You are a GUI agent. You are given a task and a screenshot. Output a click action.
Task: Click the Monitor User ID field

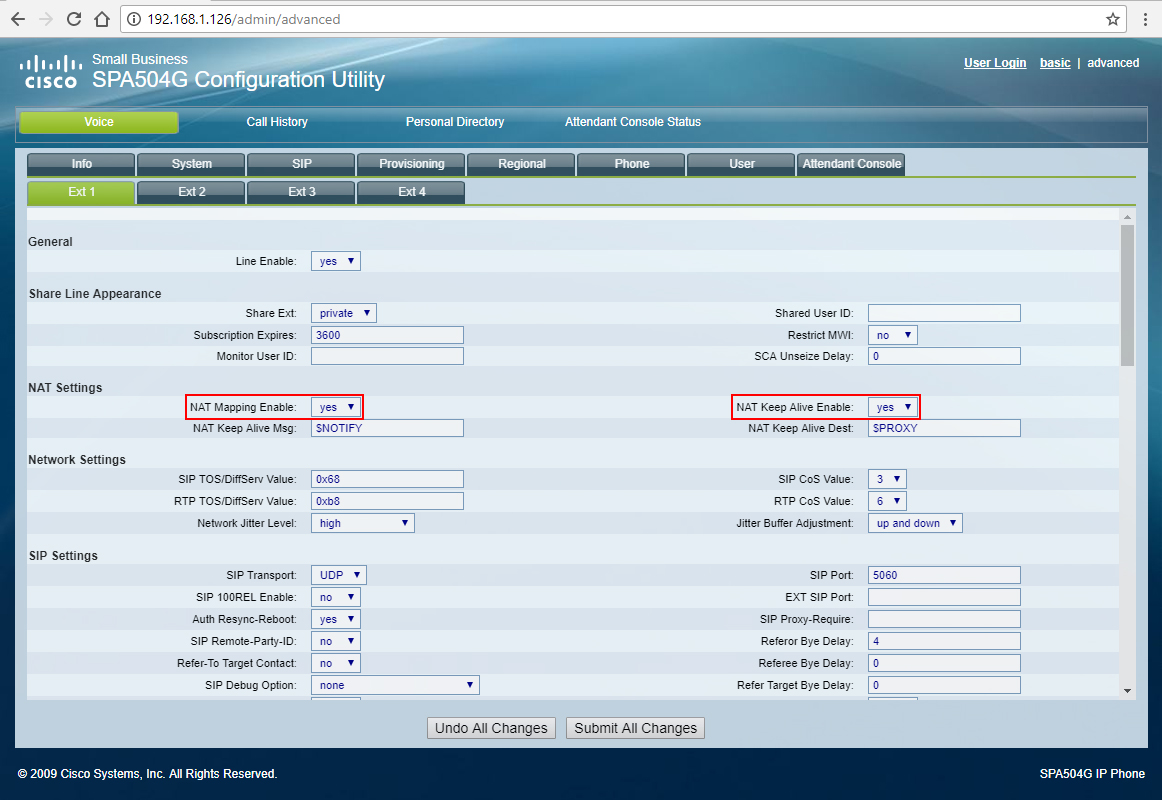click(388, 356)
